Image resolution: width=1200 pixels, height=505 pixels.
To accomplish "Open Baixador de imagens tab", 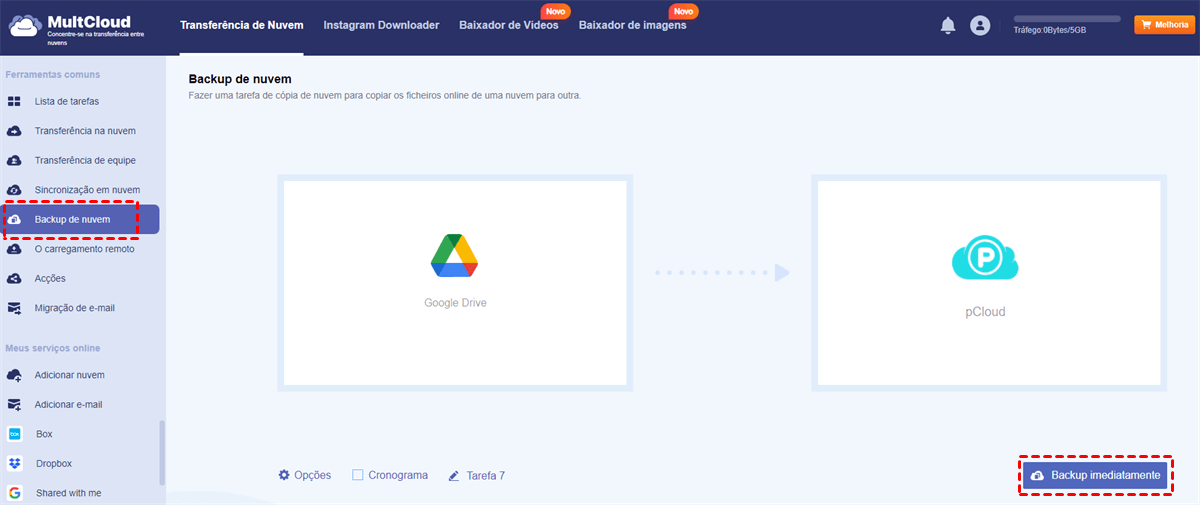I will [x=632, y=25].
